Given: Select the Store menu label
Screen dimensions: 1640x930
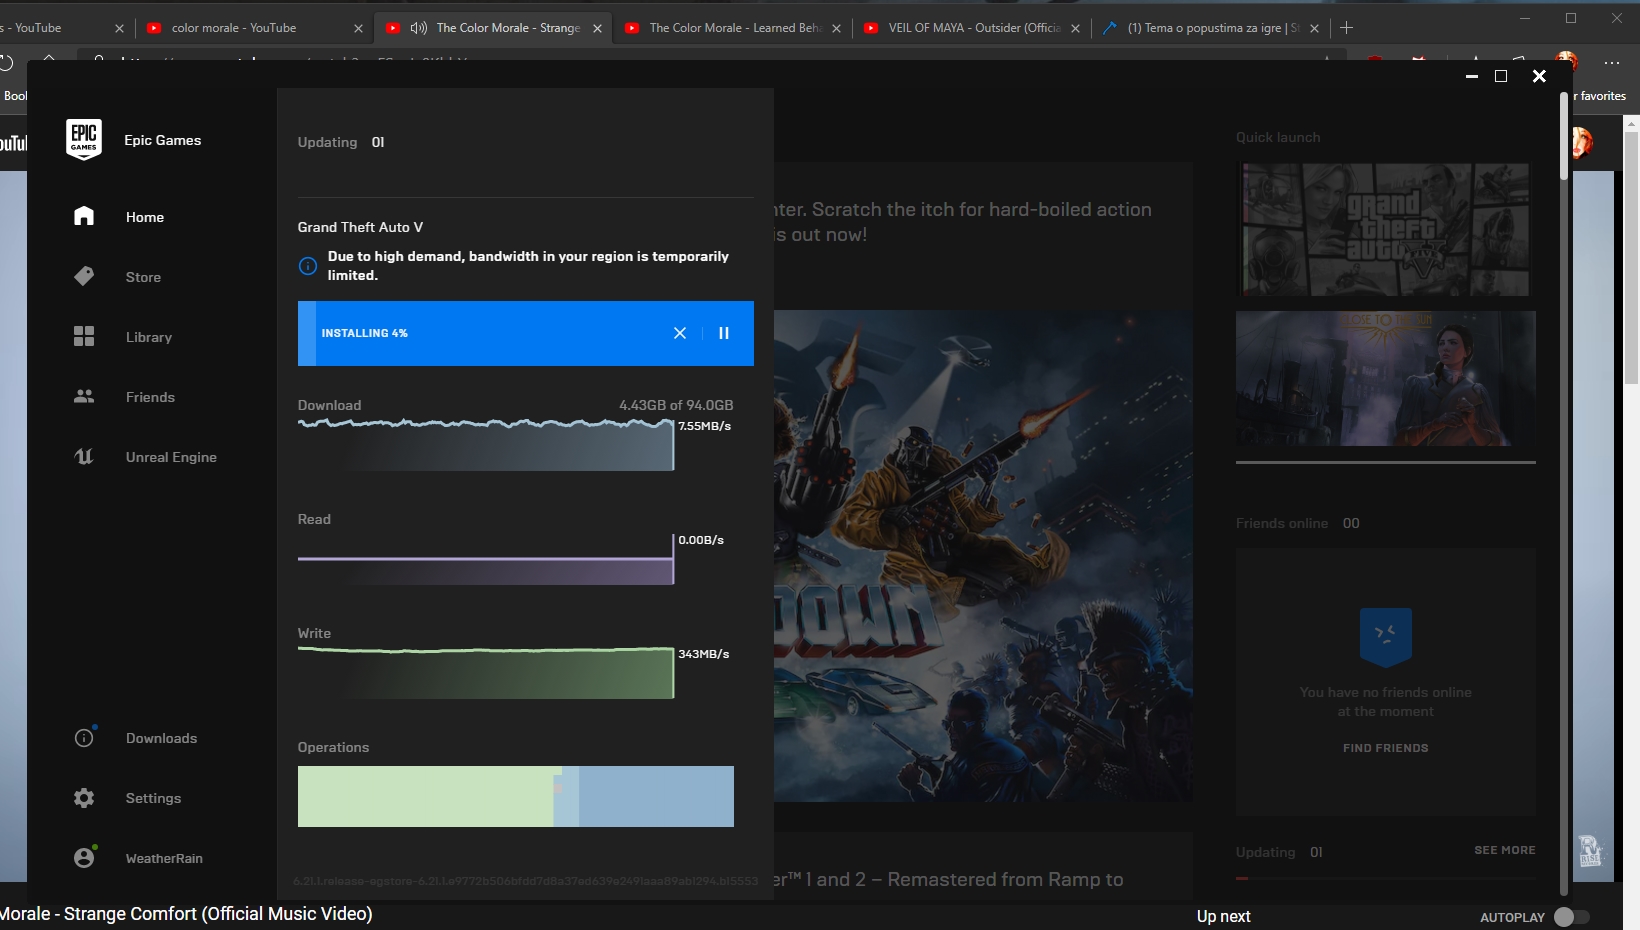Looking at the screenshot, I should [143, 277].
